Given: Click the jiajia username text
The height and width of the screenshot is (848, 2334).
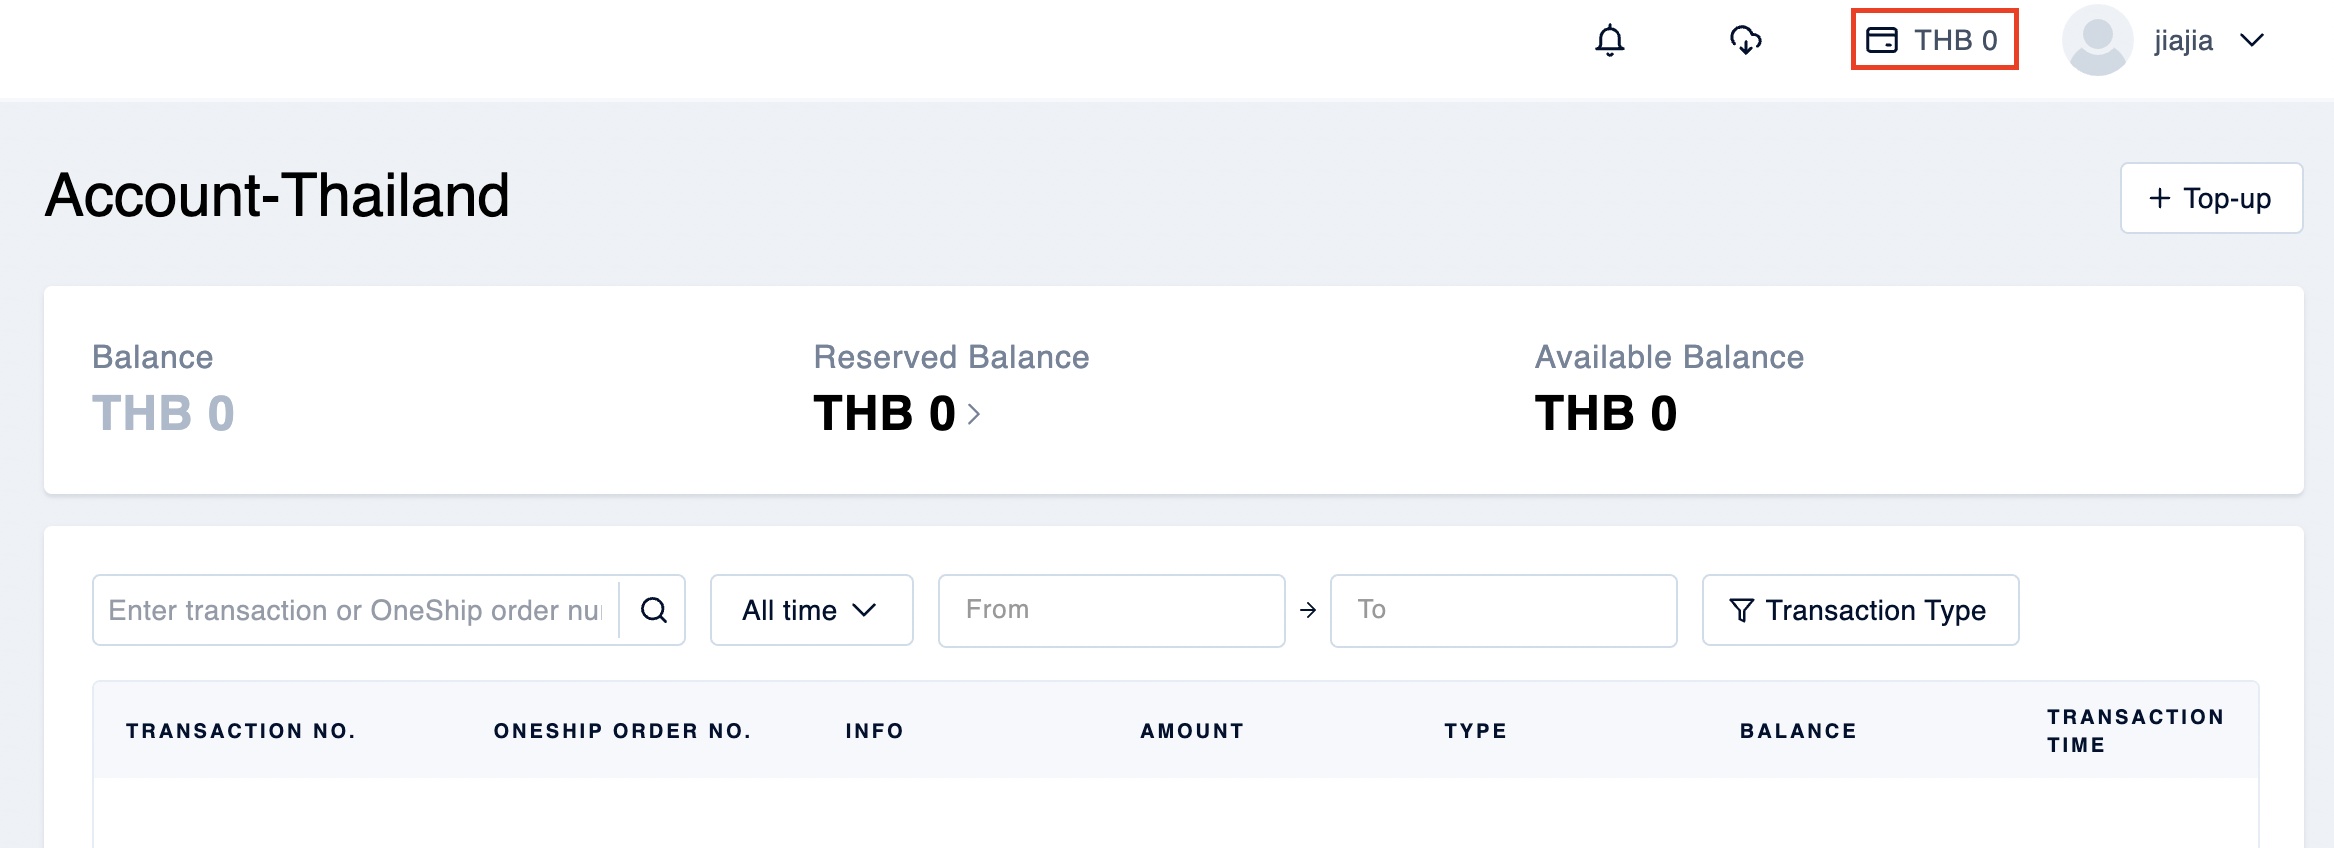Looking at the screenshot, I should 2183,40.
